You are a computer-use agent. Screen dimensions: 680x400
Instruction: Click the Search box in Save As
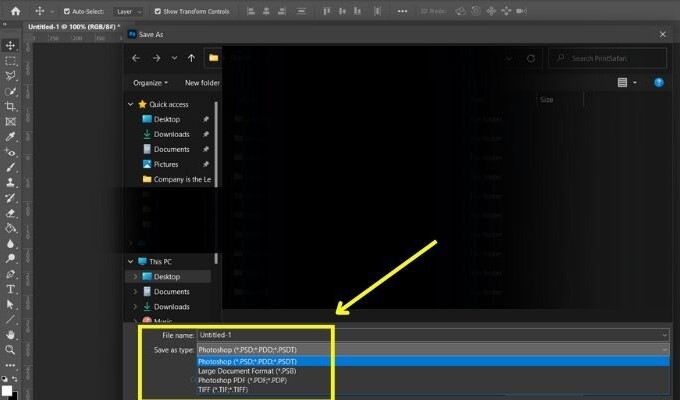pos(607,58)
